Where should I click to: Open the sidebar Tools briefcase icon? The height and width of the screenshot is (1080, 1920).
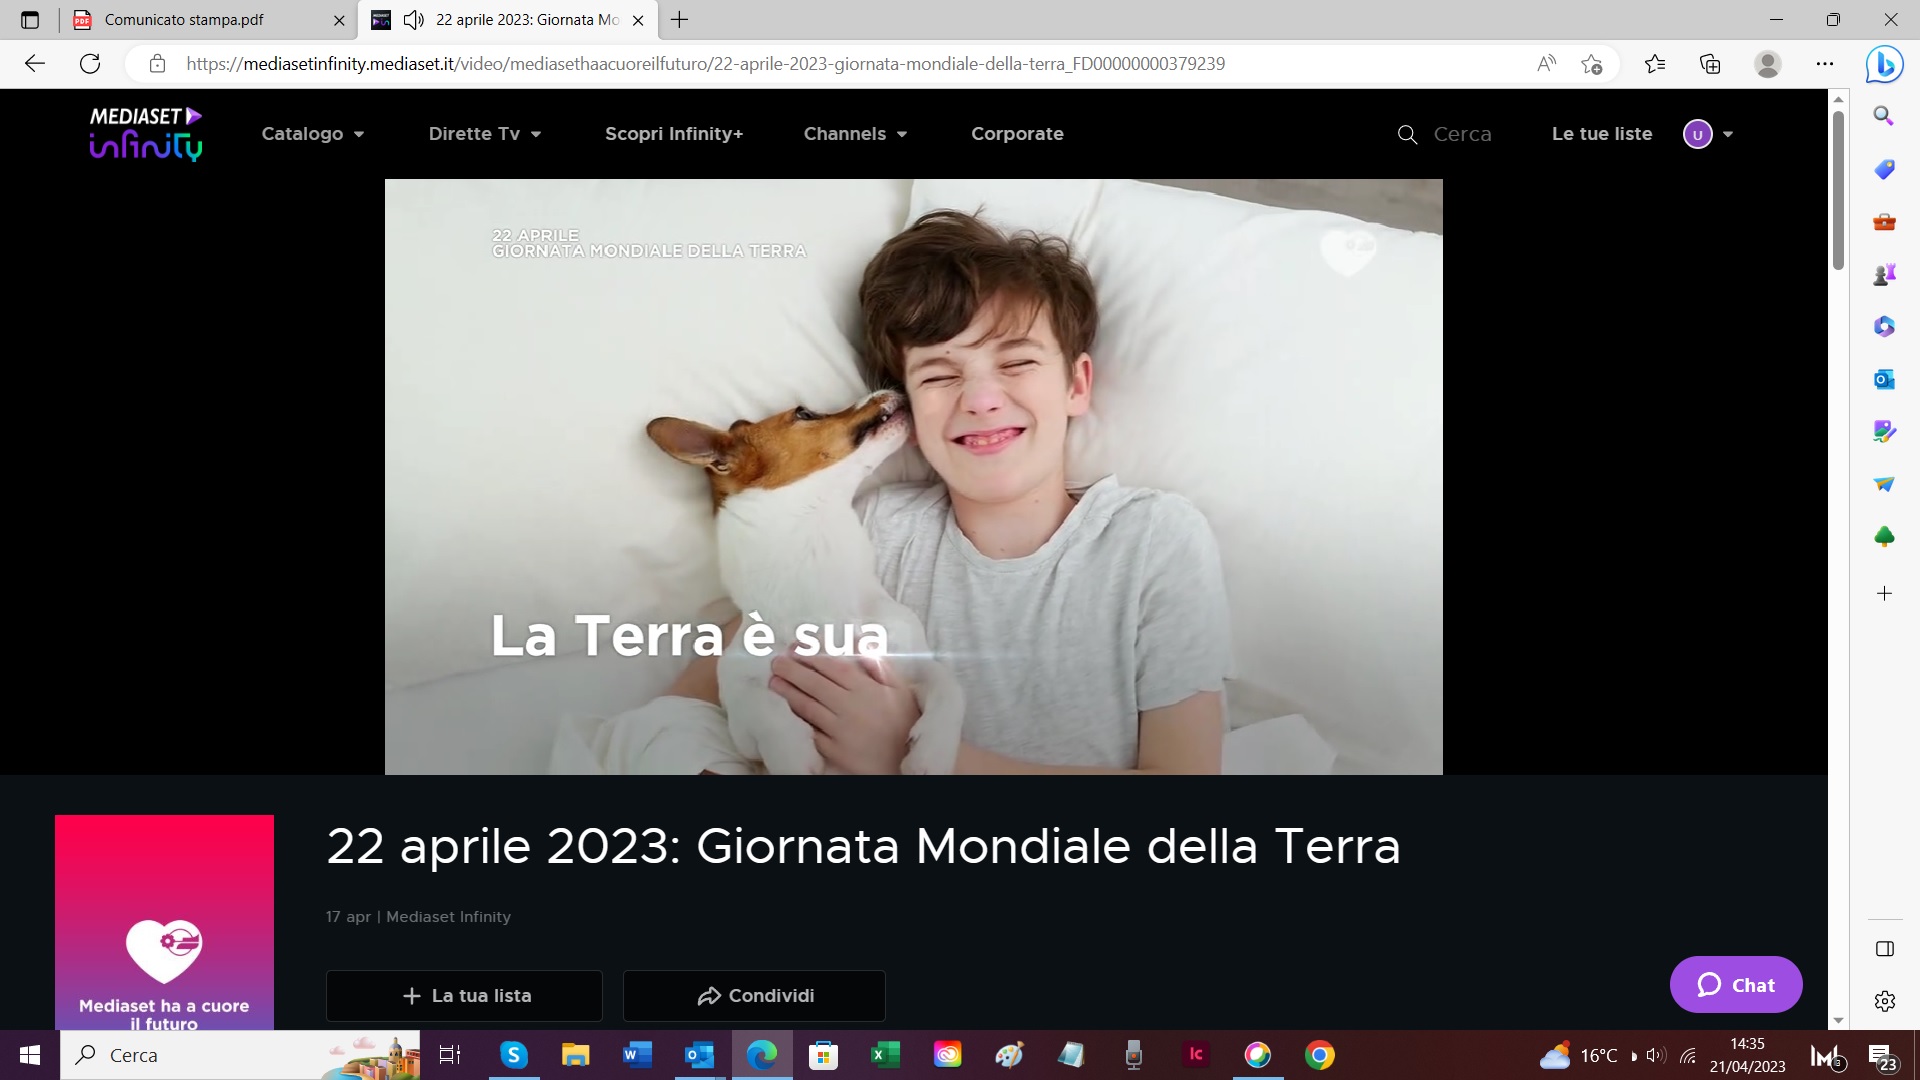pyautogui.click(x=1884, y=221)
